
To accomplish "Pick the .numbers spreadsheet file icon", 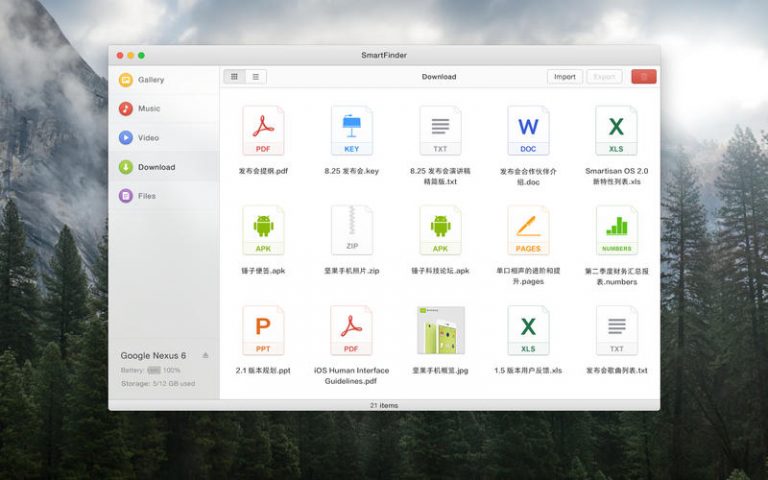I will coord(616,231).
